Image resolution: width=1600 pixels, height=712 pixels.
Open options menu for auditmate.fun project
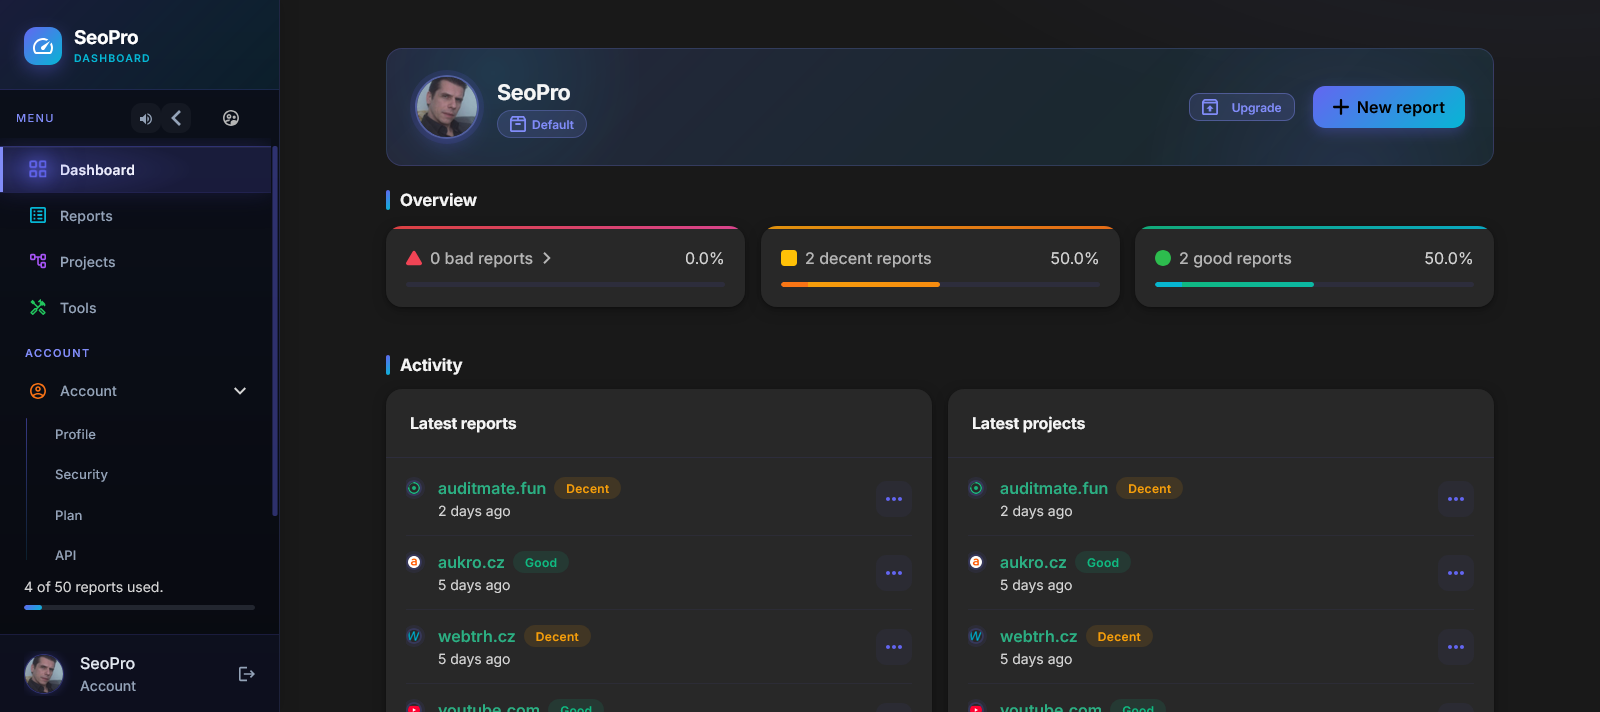tap(1456, 499)
